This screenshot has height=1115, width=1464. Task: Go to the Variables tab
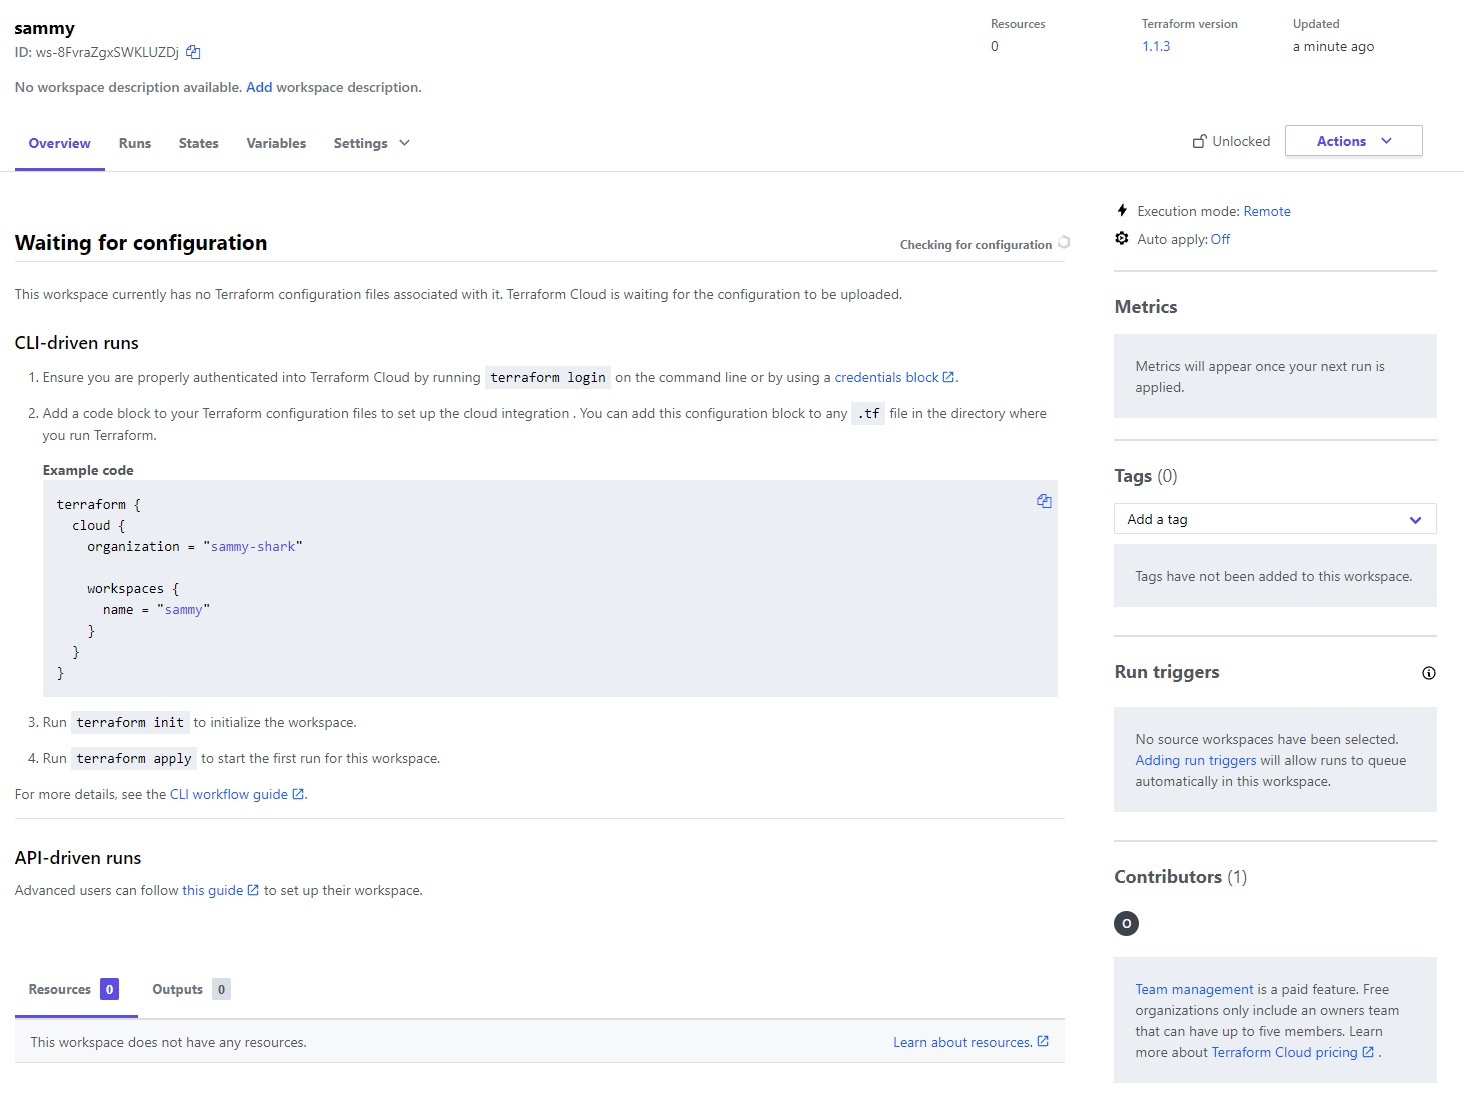(276, 143)
